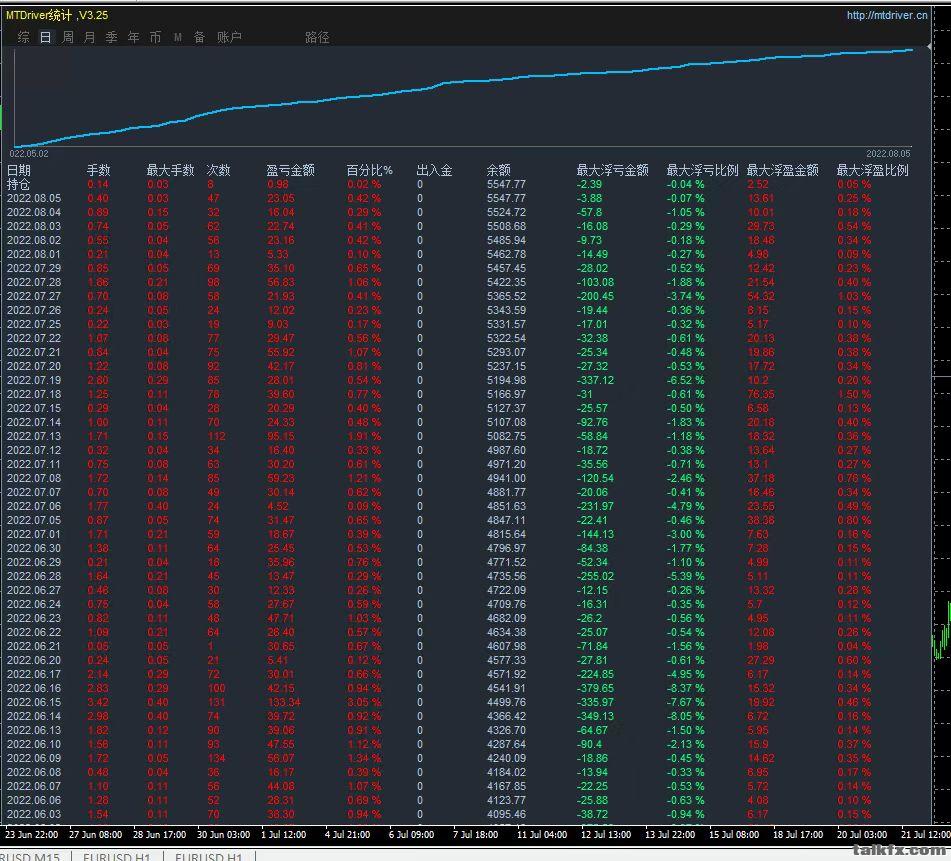Click the MTDriver统计 ,V3.25 title
Image resolution: width=951 pixels, height=861 pixels.
57,15
